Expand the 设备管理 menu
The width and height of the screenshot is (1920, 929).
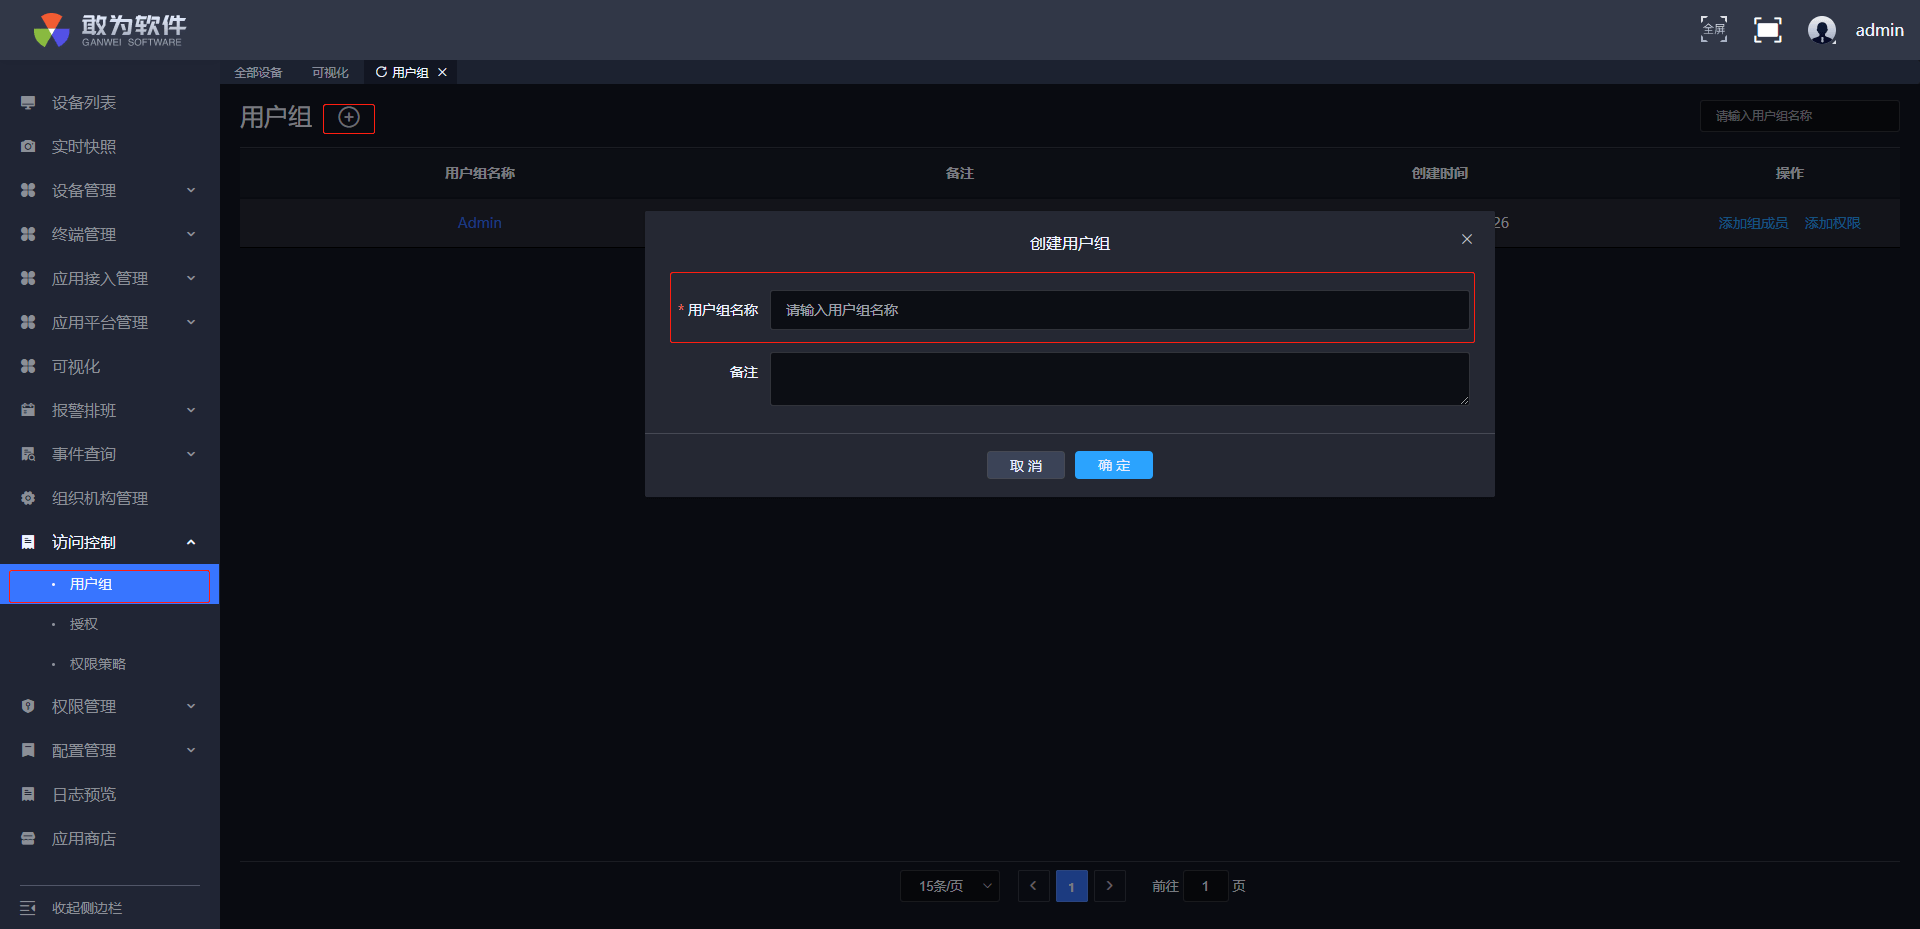[x=108, y=190]
